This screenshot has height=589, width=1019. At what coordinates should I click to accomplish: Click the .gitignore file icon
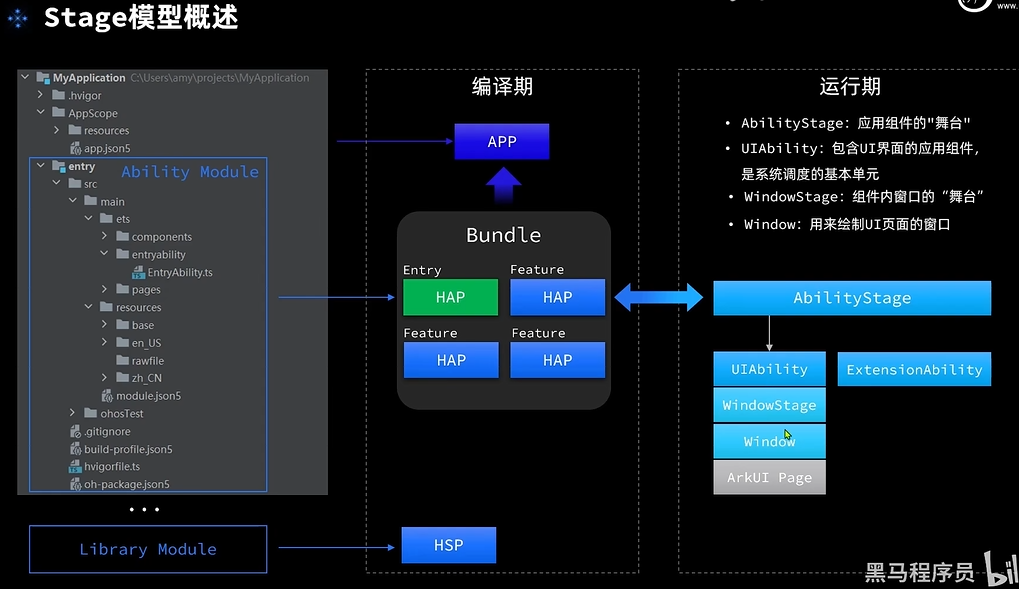click(75, 431)
